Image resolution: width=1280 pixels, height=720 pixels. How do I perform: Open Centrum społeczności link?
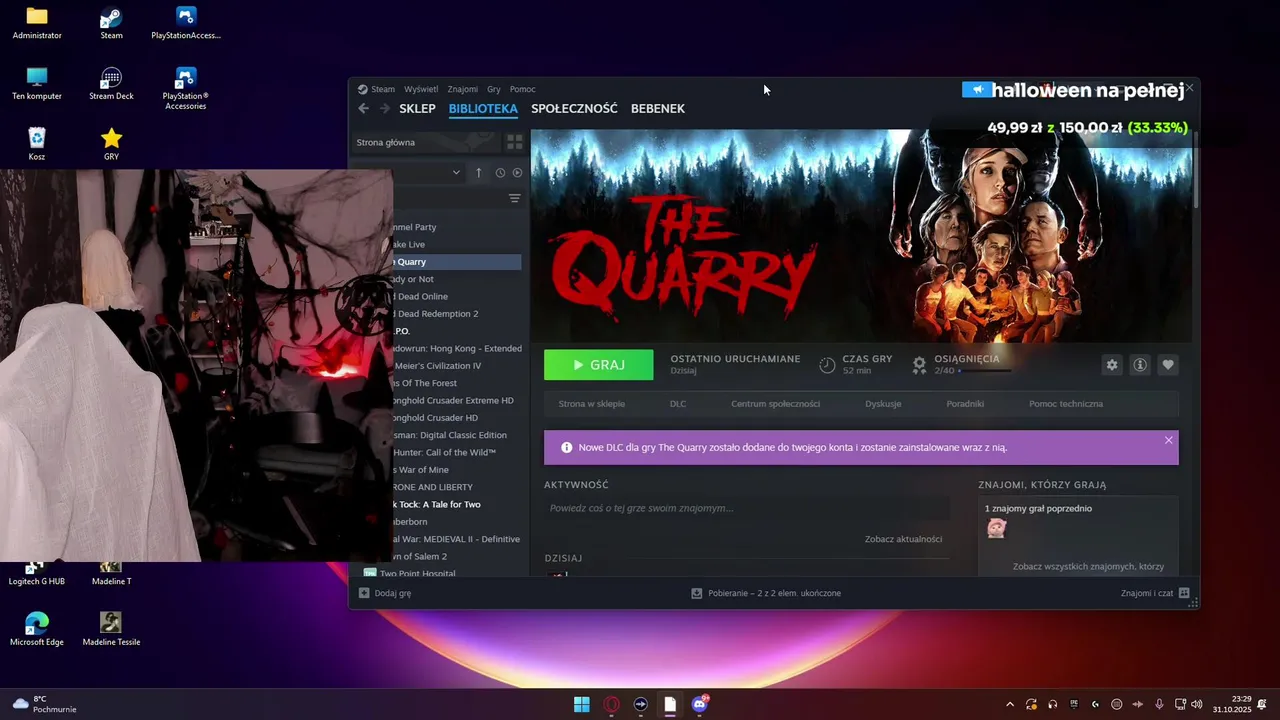[775, 404]
